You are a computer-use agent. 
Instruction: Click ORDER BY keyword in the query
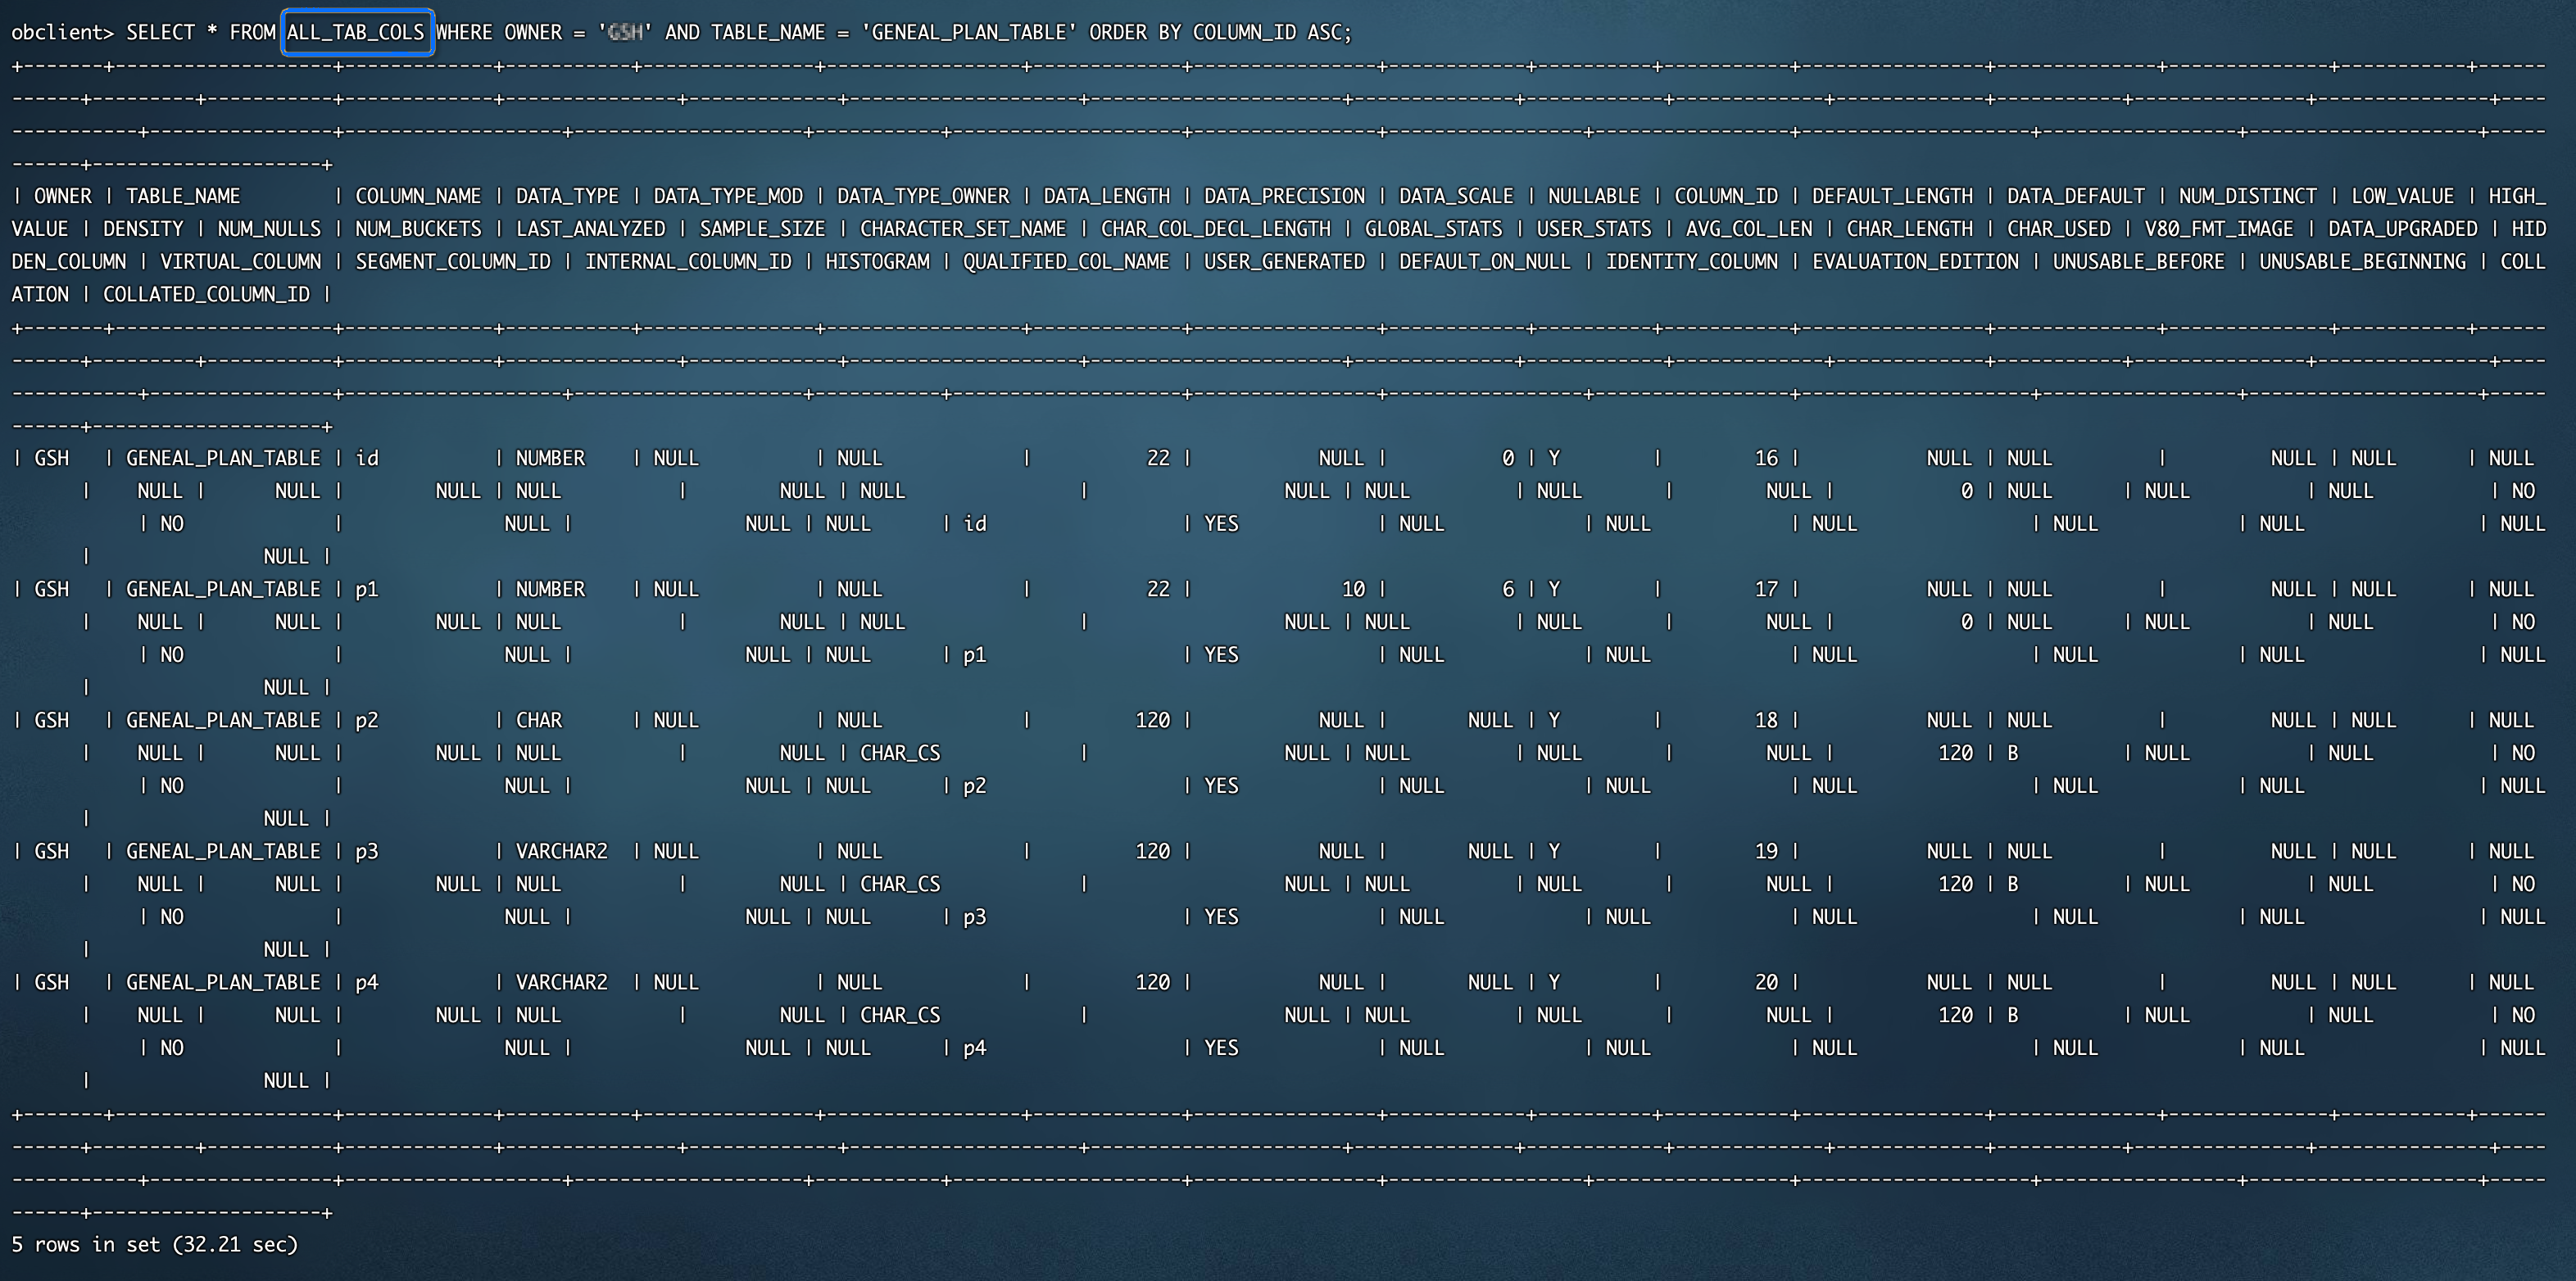coord(1135,32)
